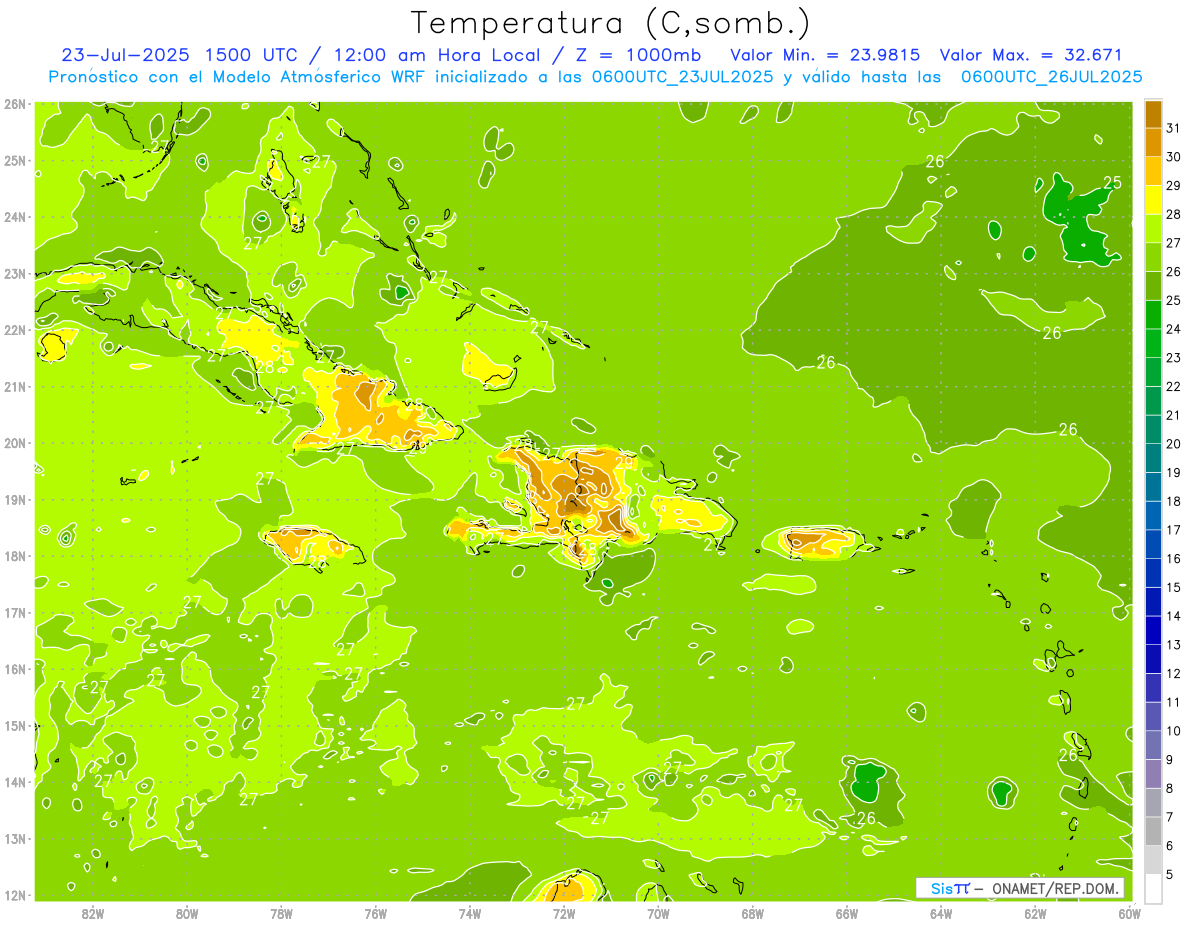Image resolution: width=1200 pixels, height=927 pixels.
Task: Click the '15N' latitude axis label
Action: click(x=15, y=725)
